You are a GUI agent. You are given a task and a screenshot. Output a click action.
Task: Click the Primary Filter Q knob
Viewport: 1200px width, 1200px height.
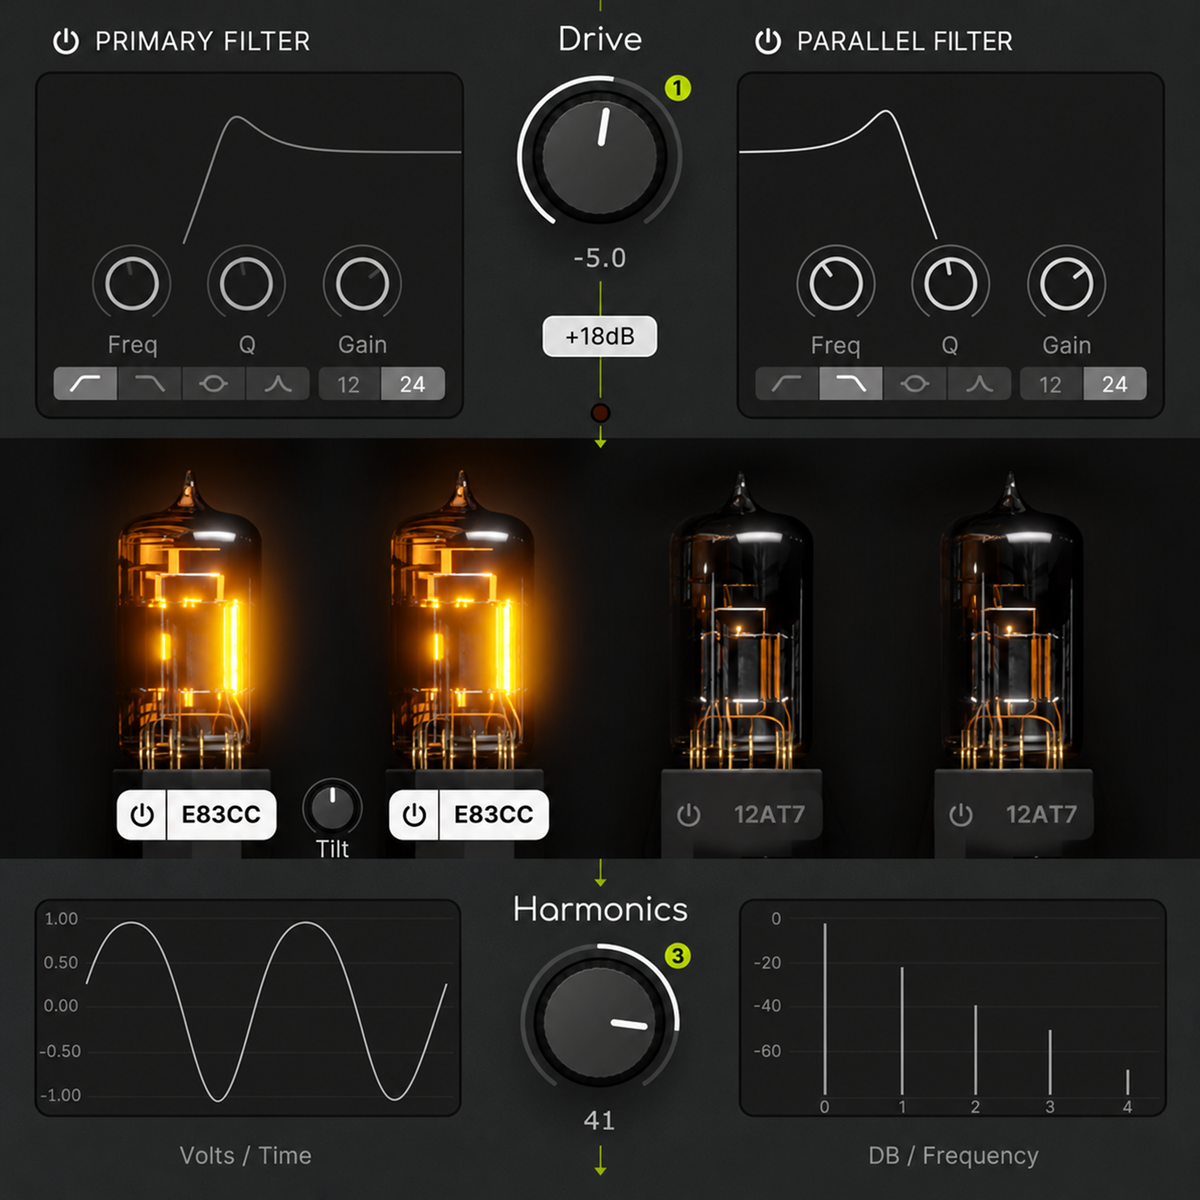coord(247,284)
